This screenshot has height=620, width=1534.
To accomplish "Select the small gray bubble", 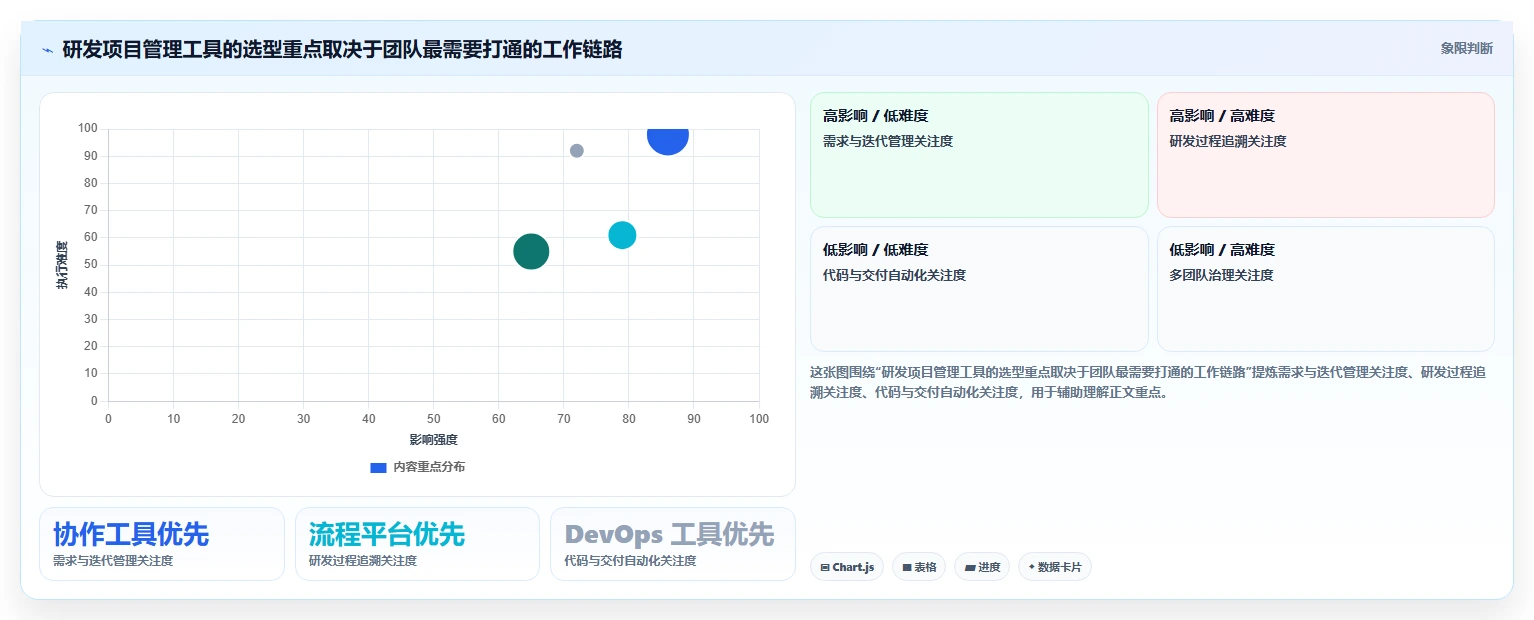I will click(577, 151).
